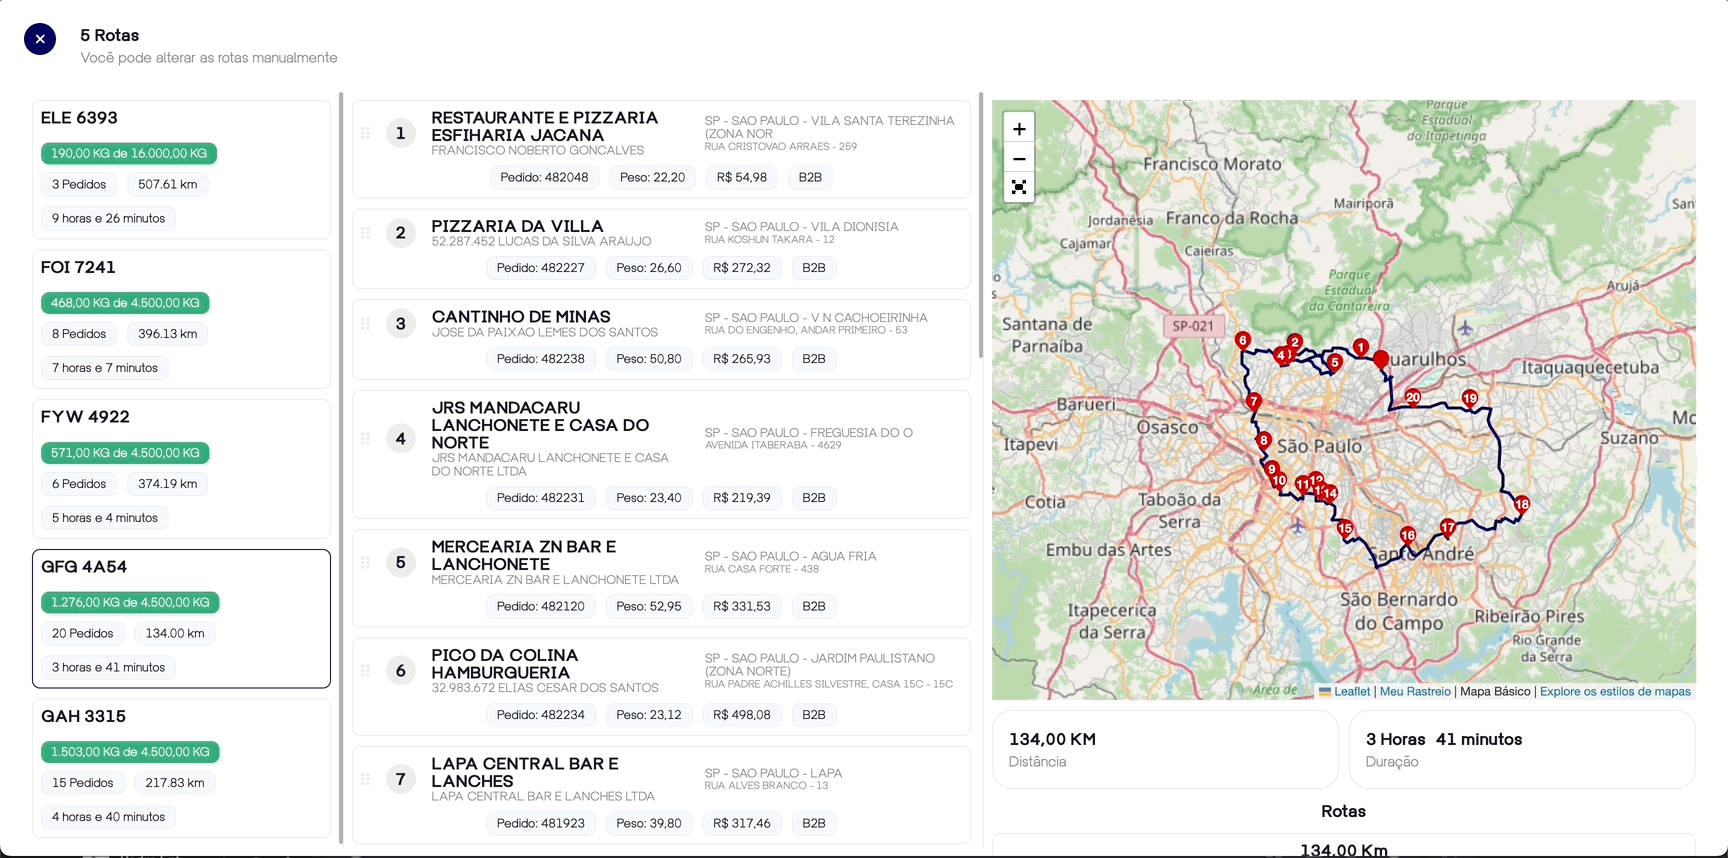Viewport: 1728px width, 858px height.
Task: Select drag handle for Lapa Central Bar
Action: pos(365,779)
